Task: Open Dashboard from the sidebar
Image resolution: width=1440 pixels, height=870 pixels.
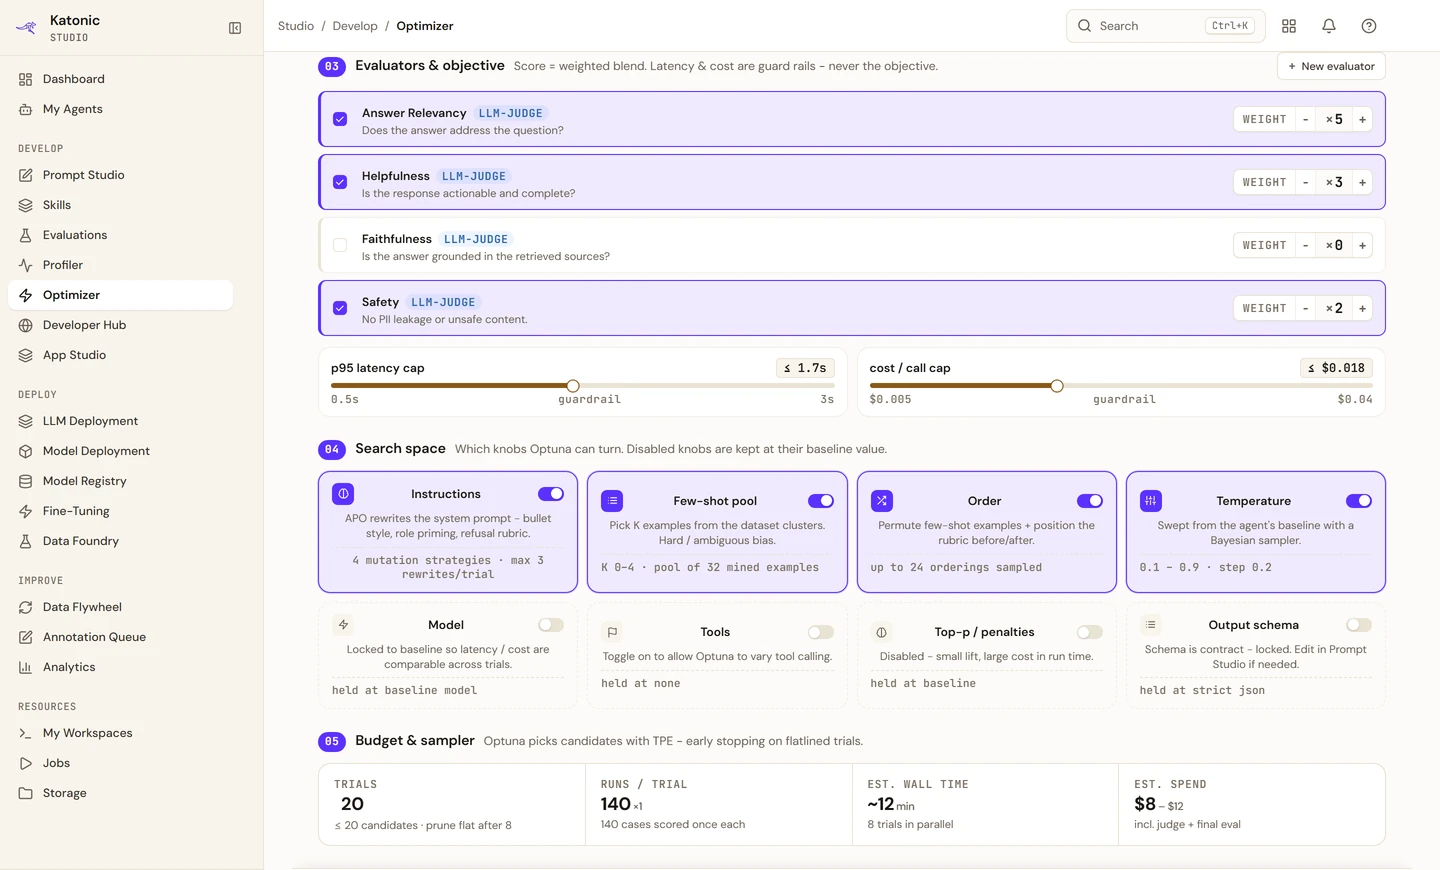Action: pos(120,79)
